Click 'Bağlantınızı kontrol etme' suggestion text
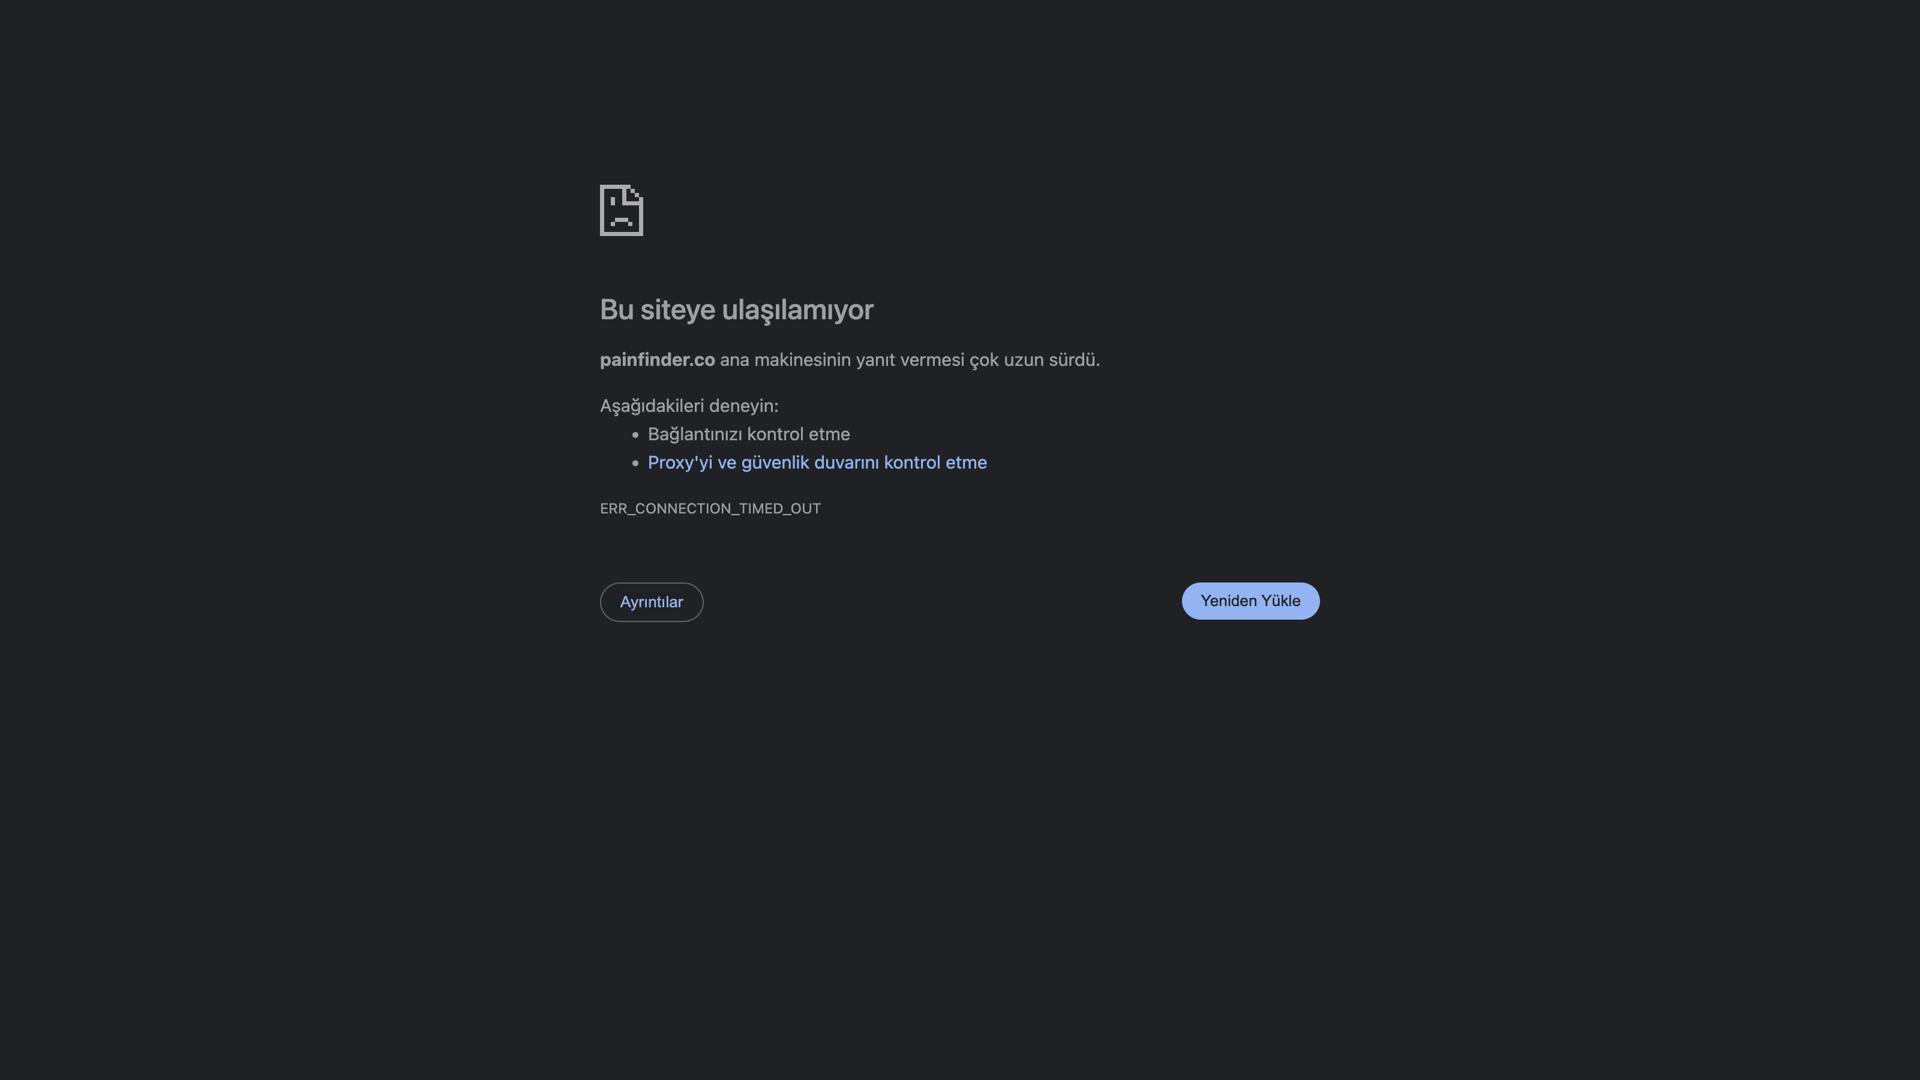 tap(749, 434)
